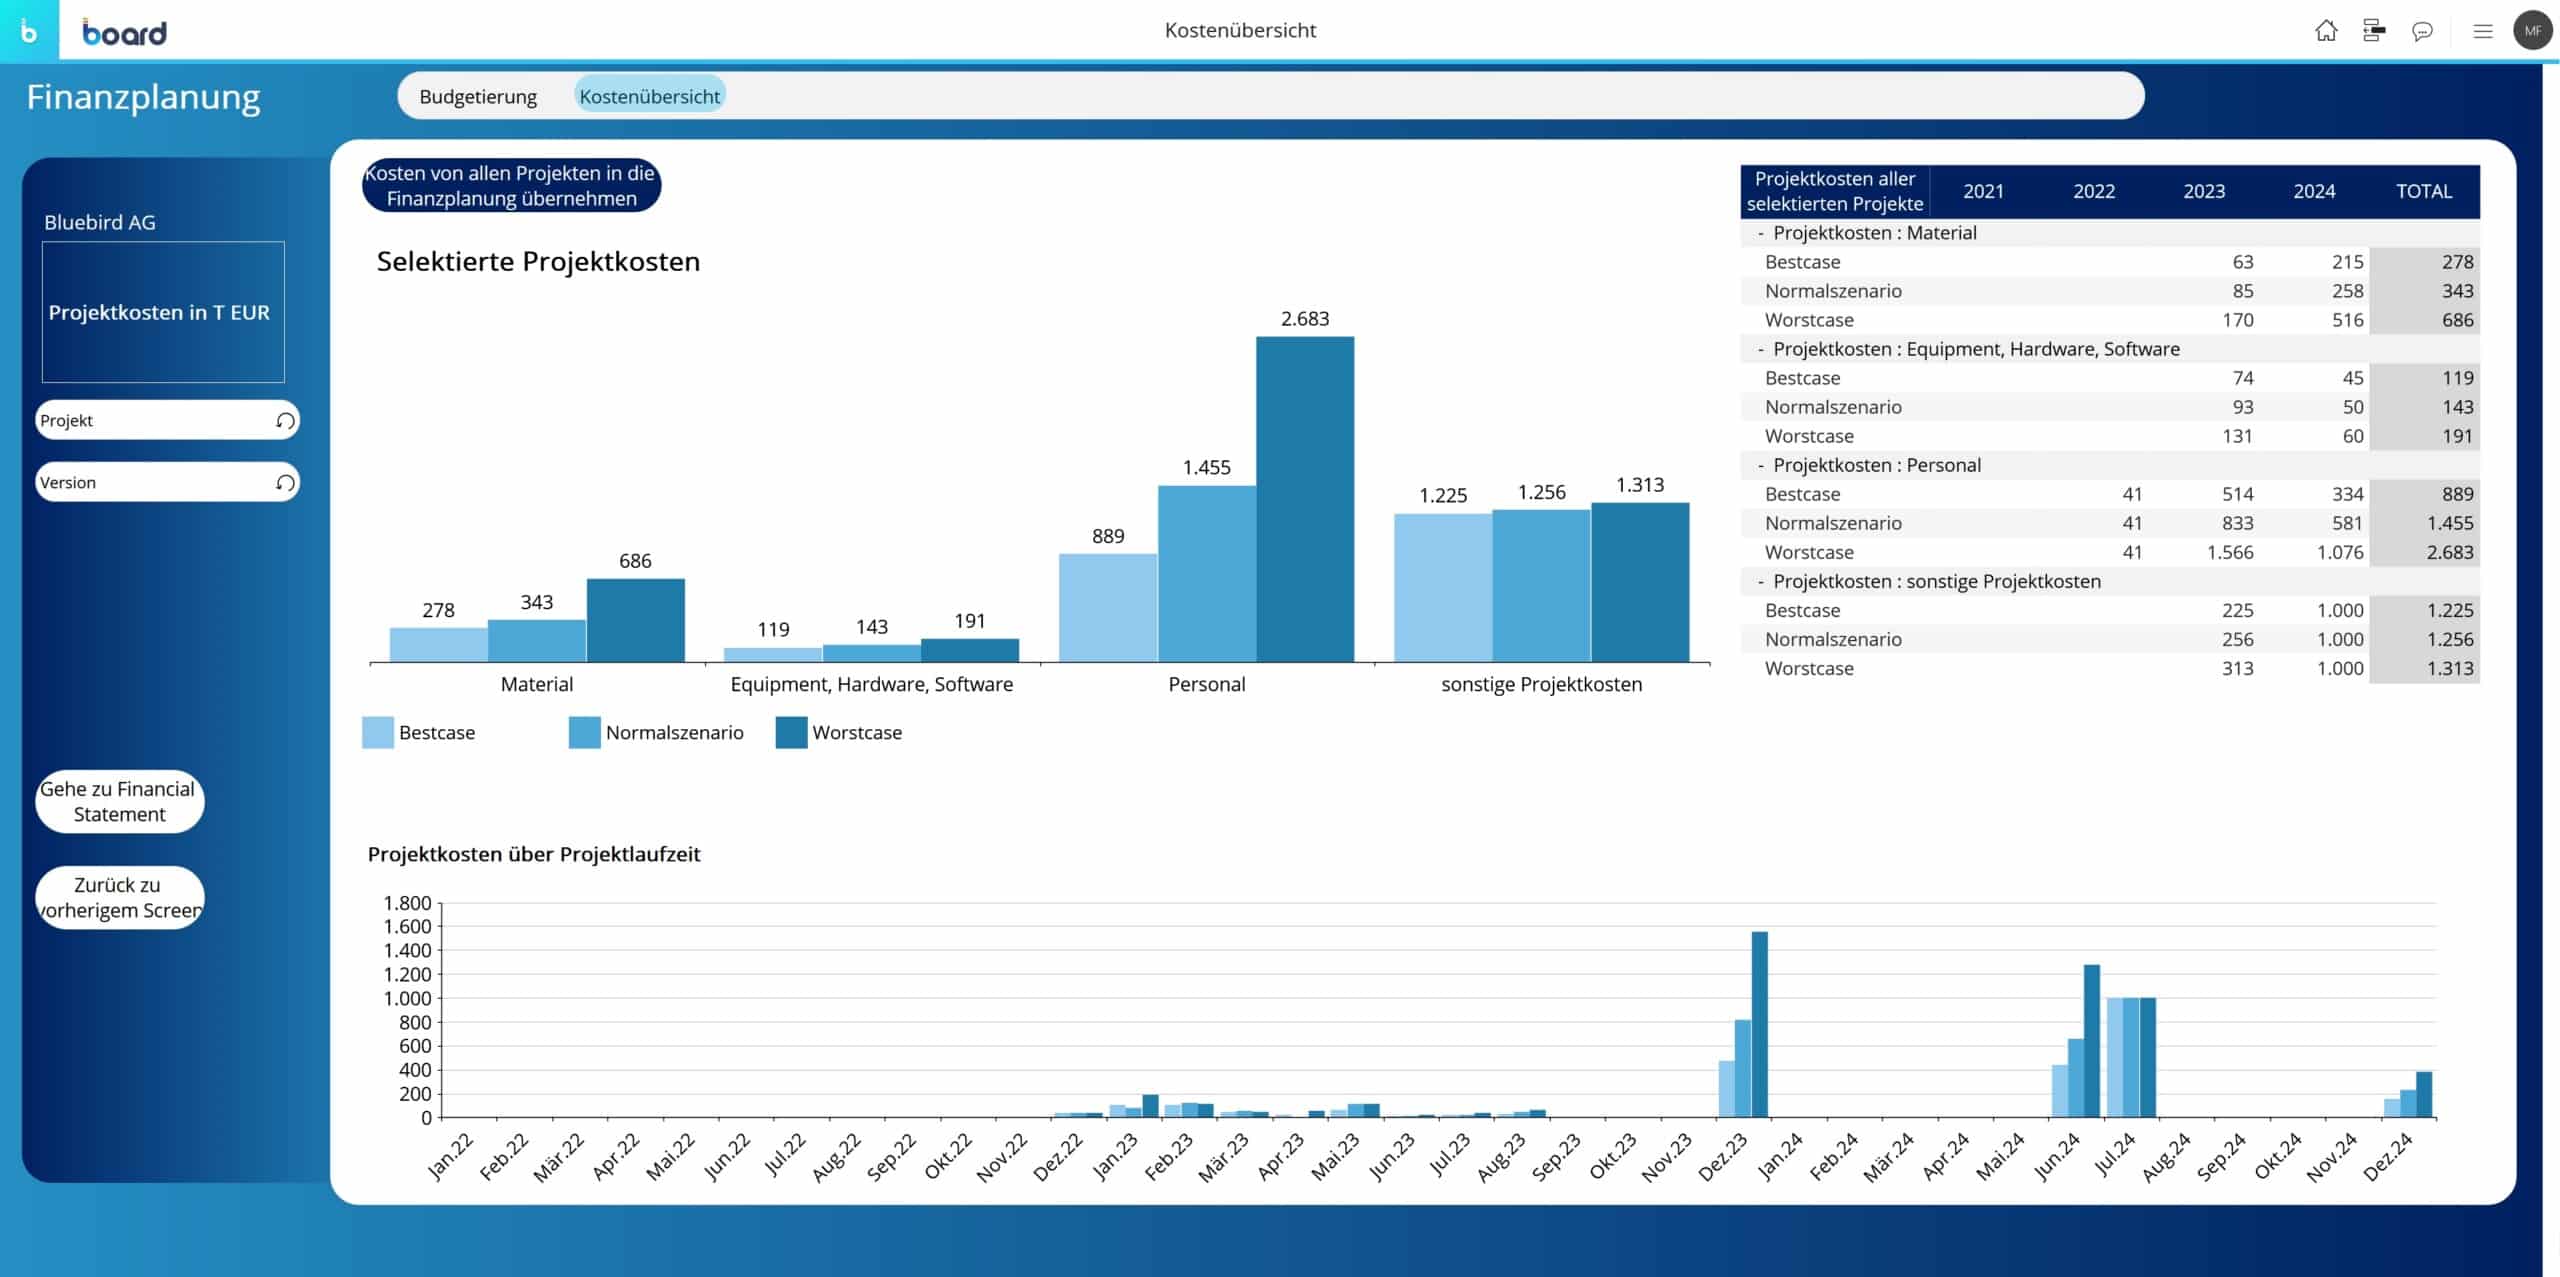The image size is (2560, 1277).
Task: Toggle Bestcase legend swatch
Action: click(x=377, y=732)
